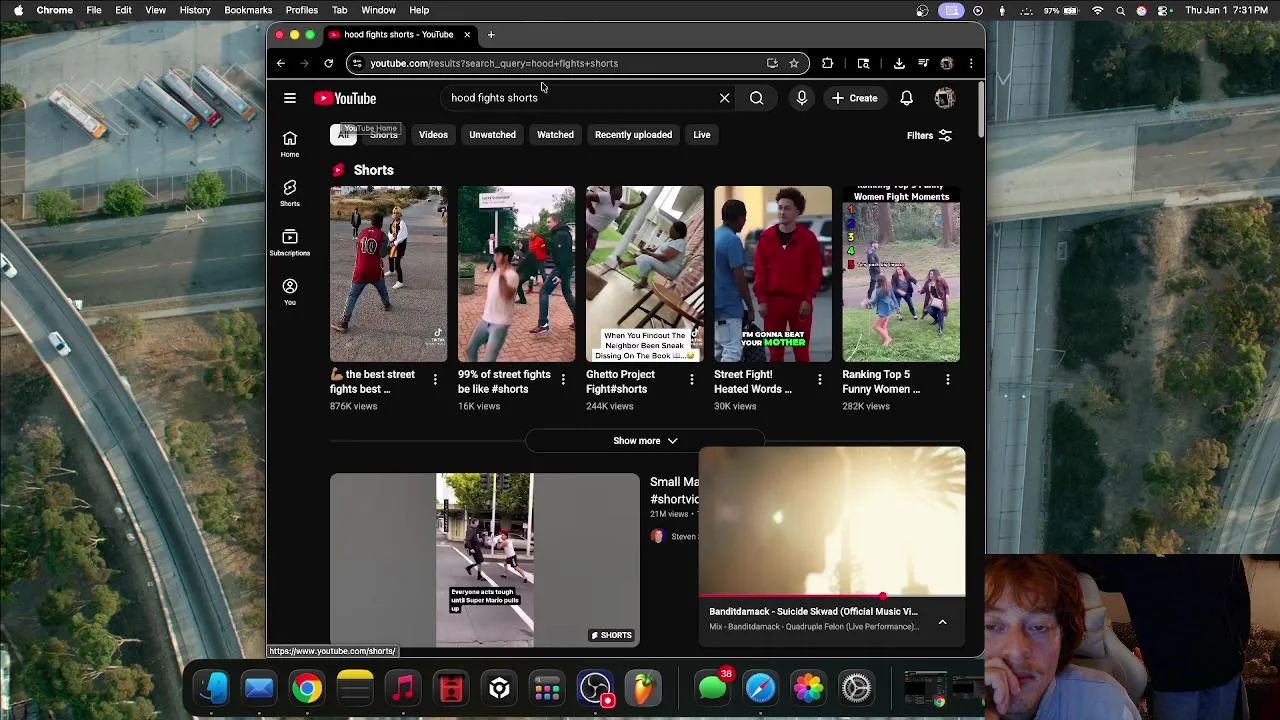The height and width of the screenshot is (720, 1280).
Task: Open Super Mario fight video thumbnail
Action: [x=484, y=560]
